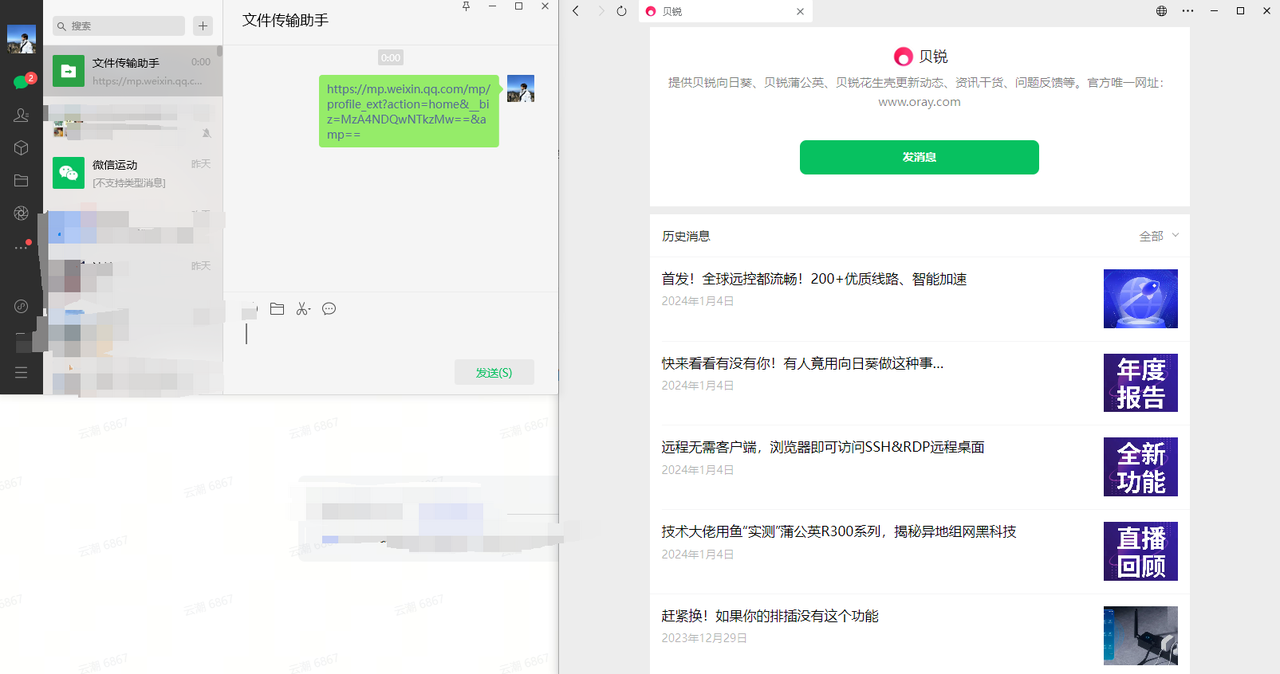Open the Moments aperture icon in WeChat sidebar
The image size is (1280, 674).
21,213
